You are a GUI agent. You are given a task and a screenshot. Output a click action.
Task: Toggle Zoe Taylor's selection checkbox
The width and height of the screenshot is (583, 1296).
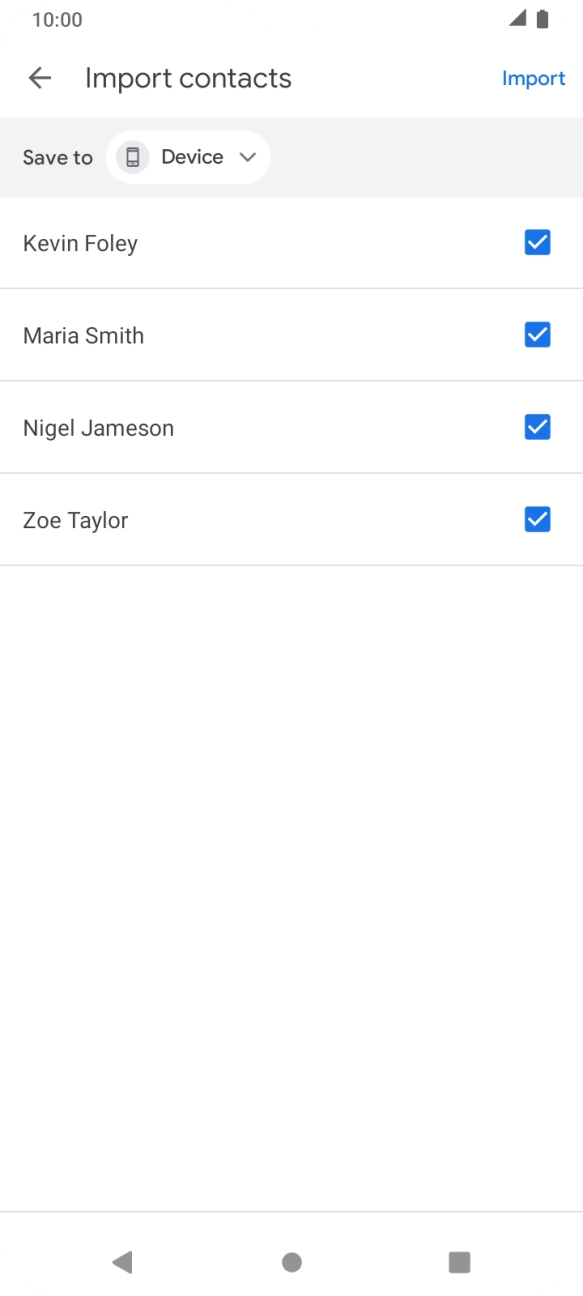pyautogui.click(x=537, y=519)
